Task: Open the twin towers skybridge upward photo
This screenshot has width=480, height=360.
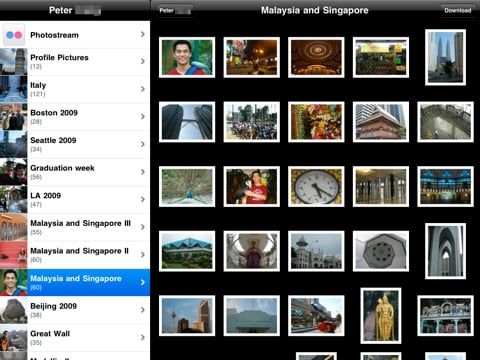Action: pyautogui.click(x=187, y=122)
